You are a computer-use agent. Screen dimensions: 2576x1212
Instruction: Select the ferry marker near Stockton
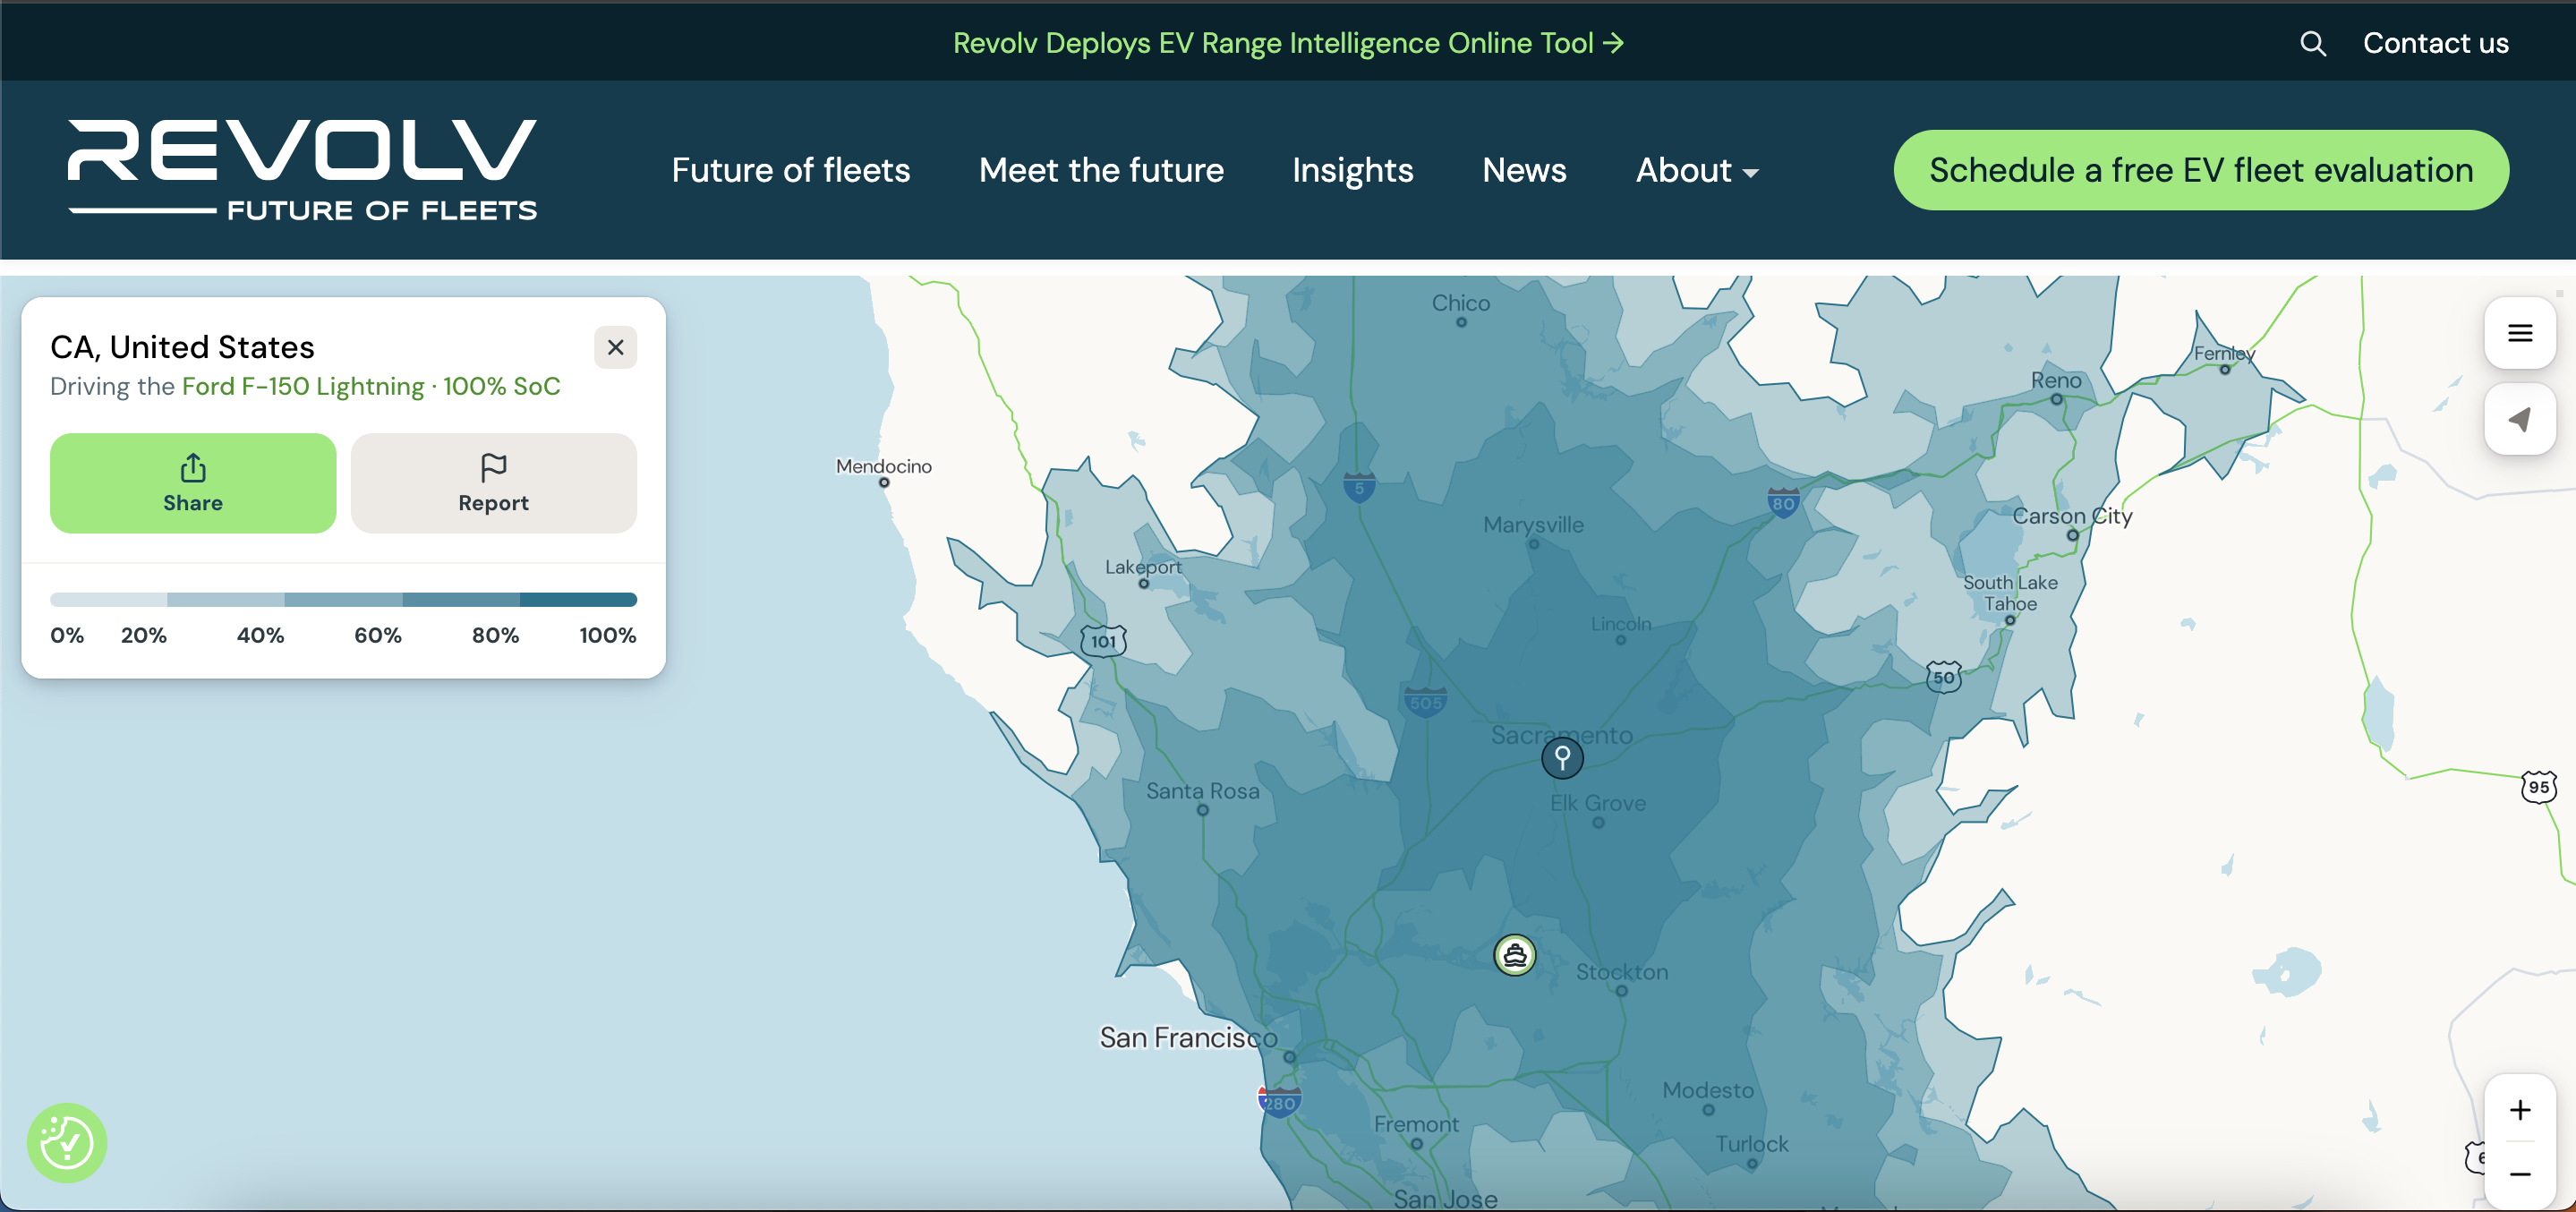(1514, 955)
